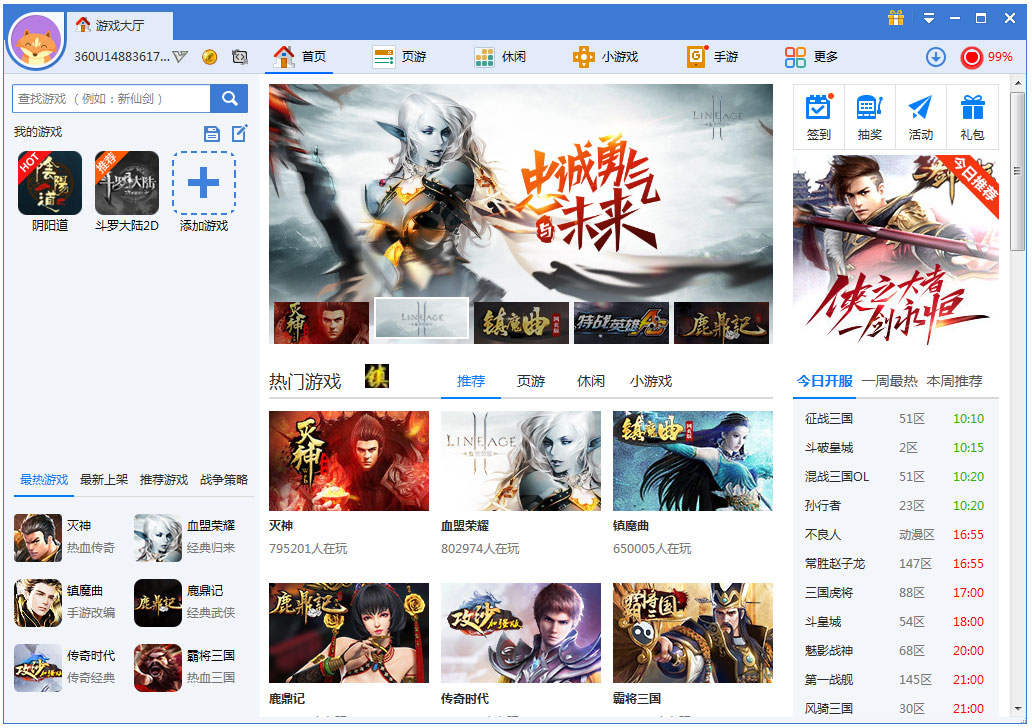This screenshot has height=728, width=1032.
Task: Select the 灭神 banner thumbnail
Action: click(321, 323)
